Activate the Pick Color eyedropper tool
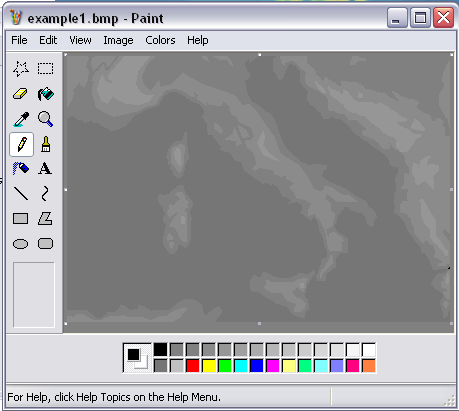The image size is (459, 411). [x=21, y=119]
